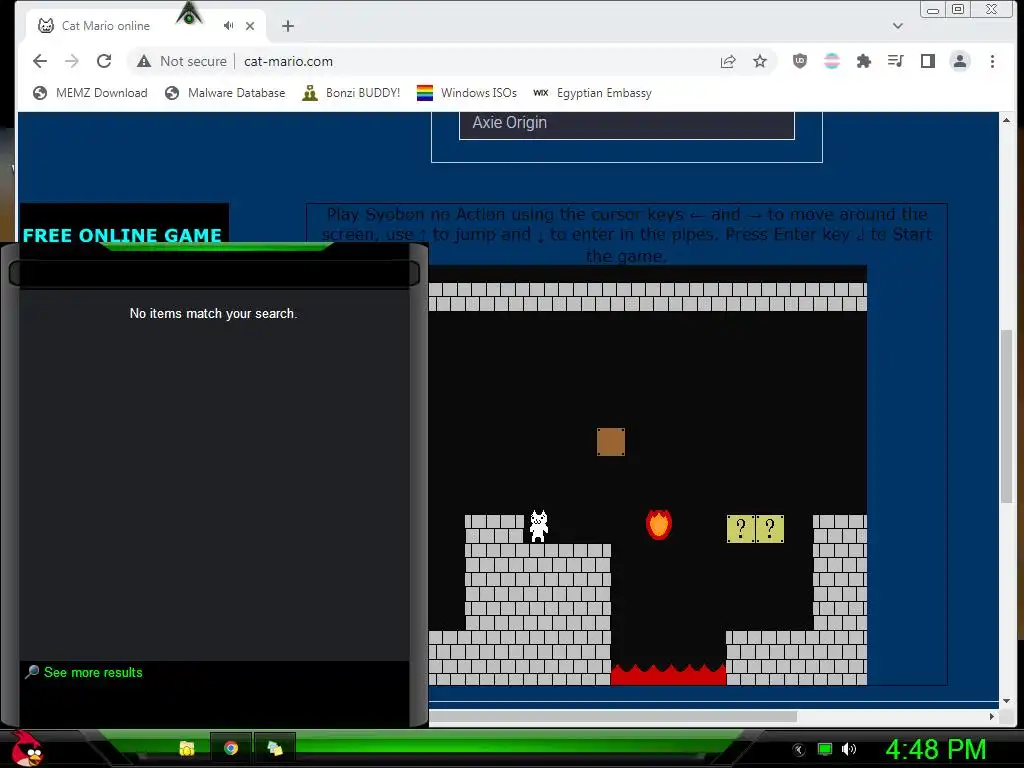The height and width of the screenshot is (768, 1024).
Task: Select the Cat Mario online tab
Action: click(147, 26)
